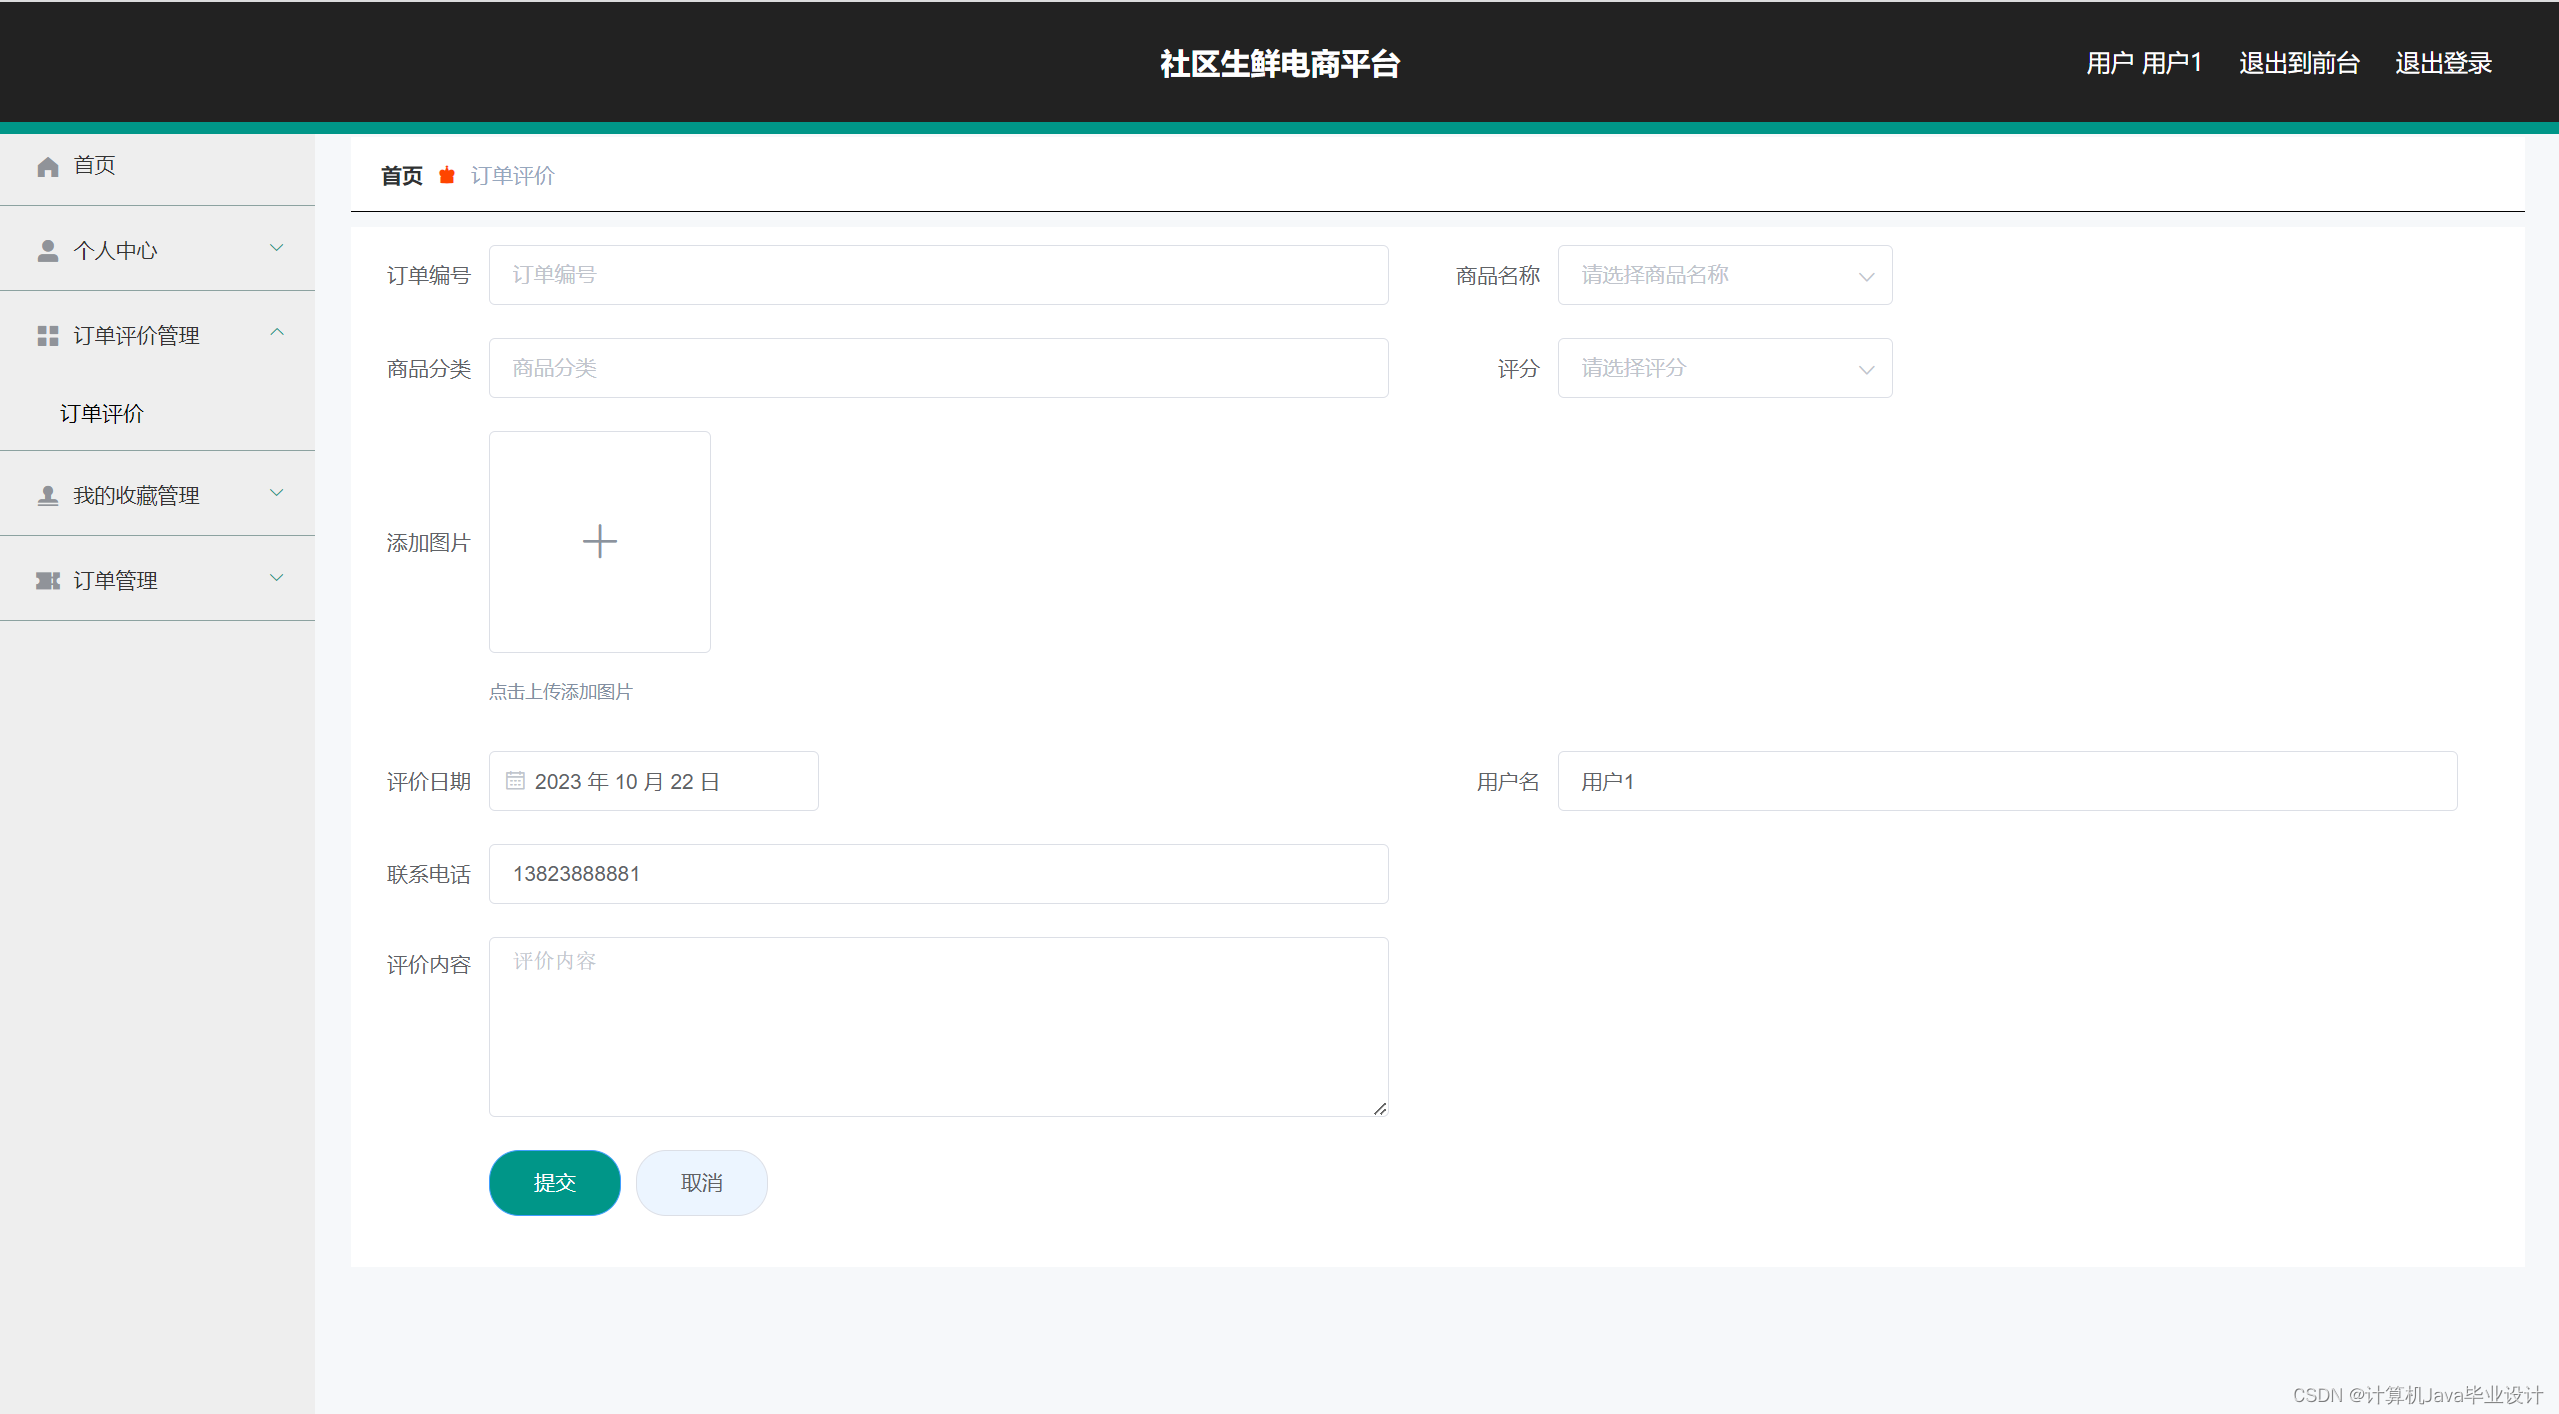Select the 订单评价 submenu item
2559x1414 pixels.
pos(102,414)
